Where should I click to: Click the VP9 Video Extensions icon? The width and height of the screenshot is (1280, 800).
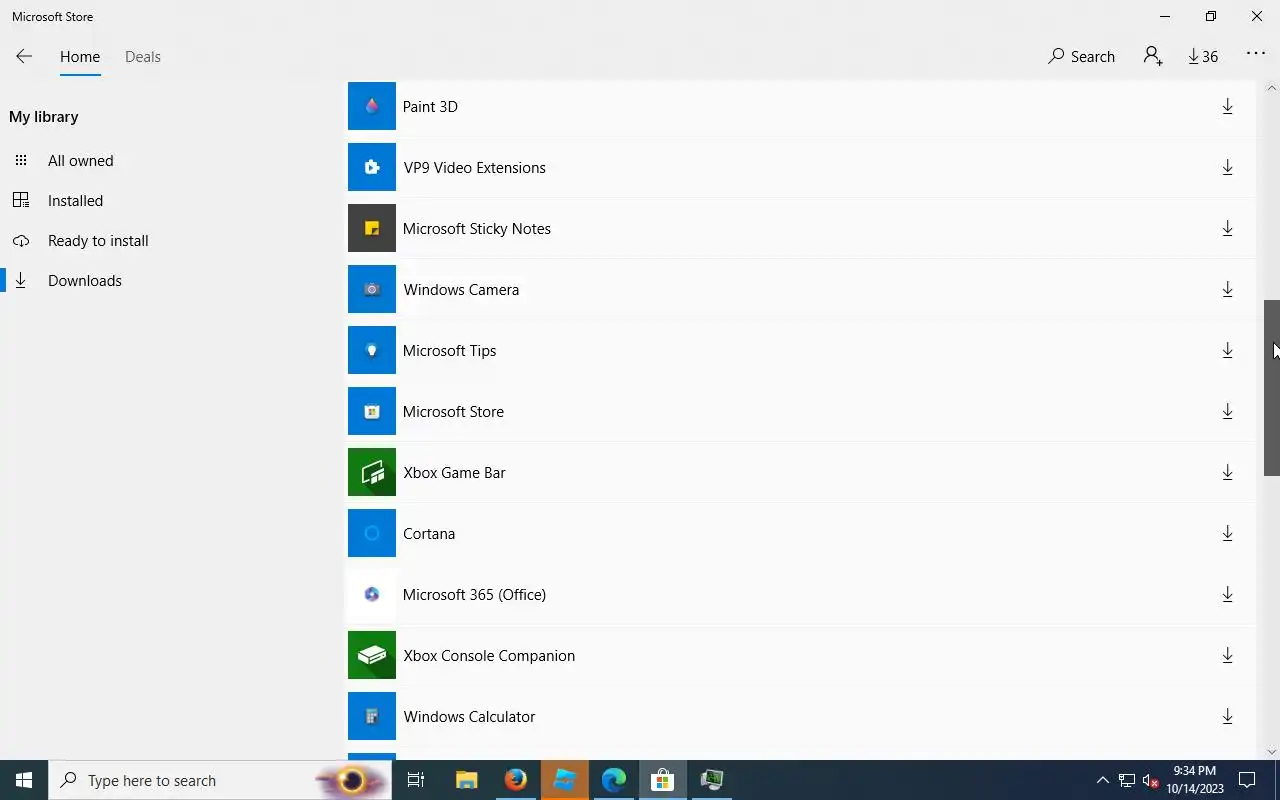click(x=372, y=167)
